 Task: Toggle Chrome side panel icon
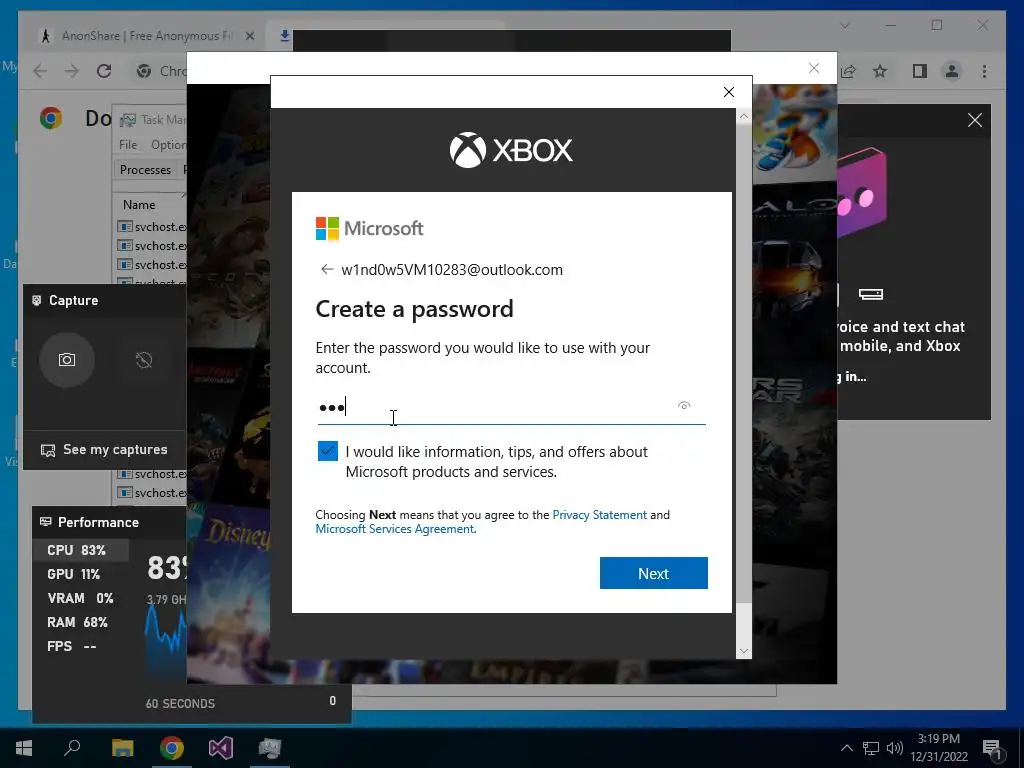tap(920, 71)
